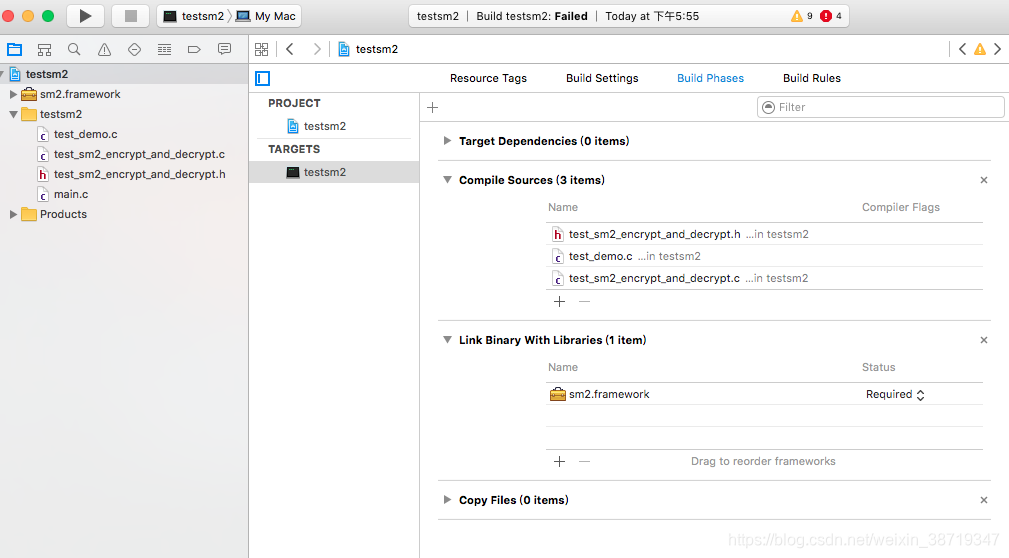Screen dimensions: 1009x558
Task: Open the related items grid menu
Action: [261, 50]
